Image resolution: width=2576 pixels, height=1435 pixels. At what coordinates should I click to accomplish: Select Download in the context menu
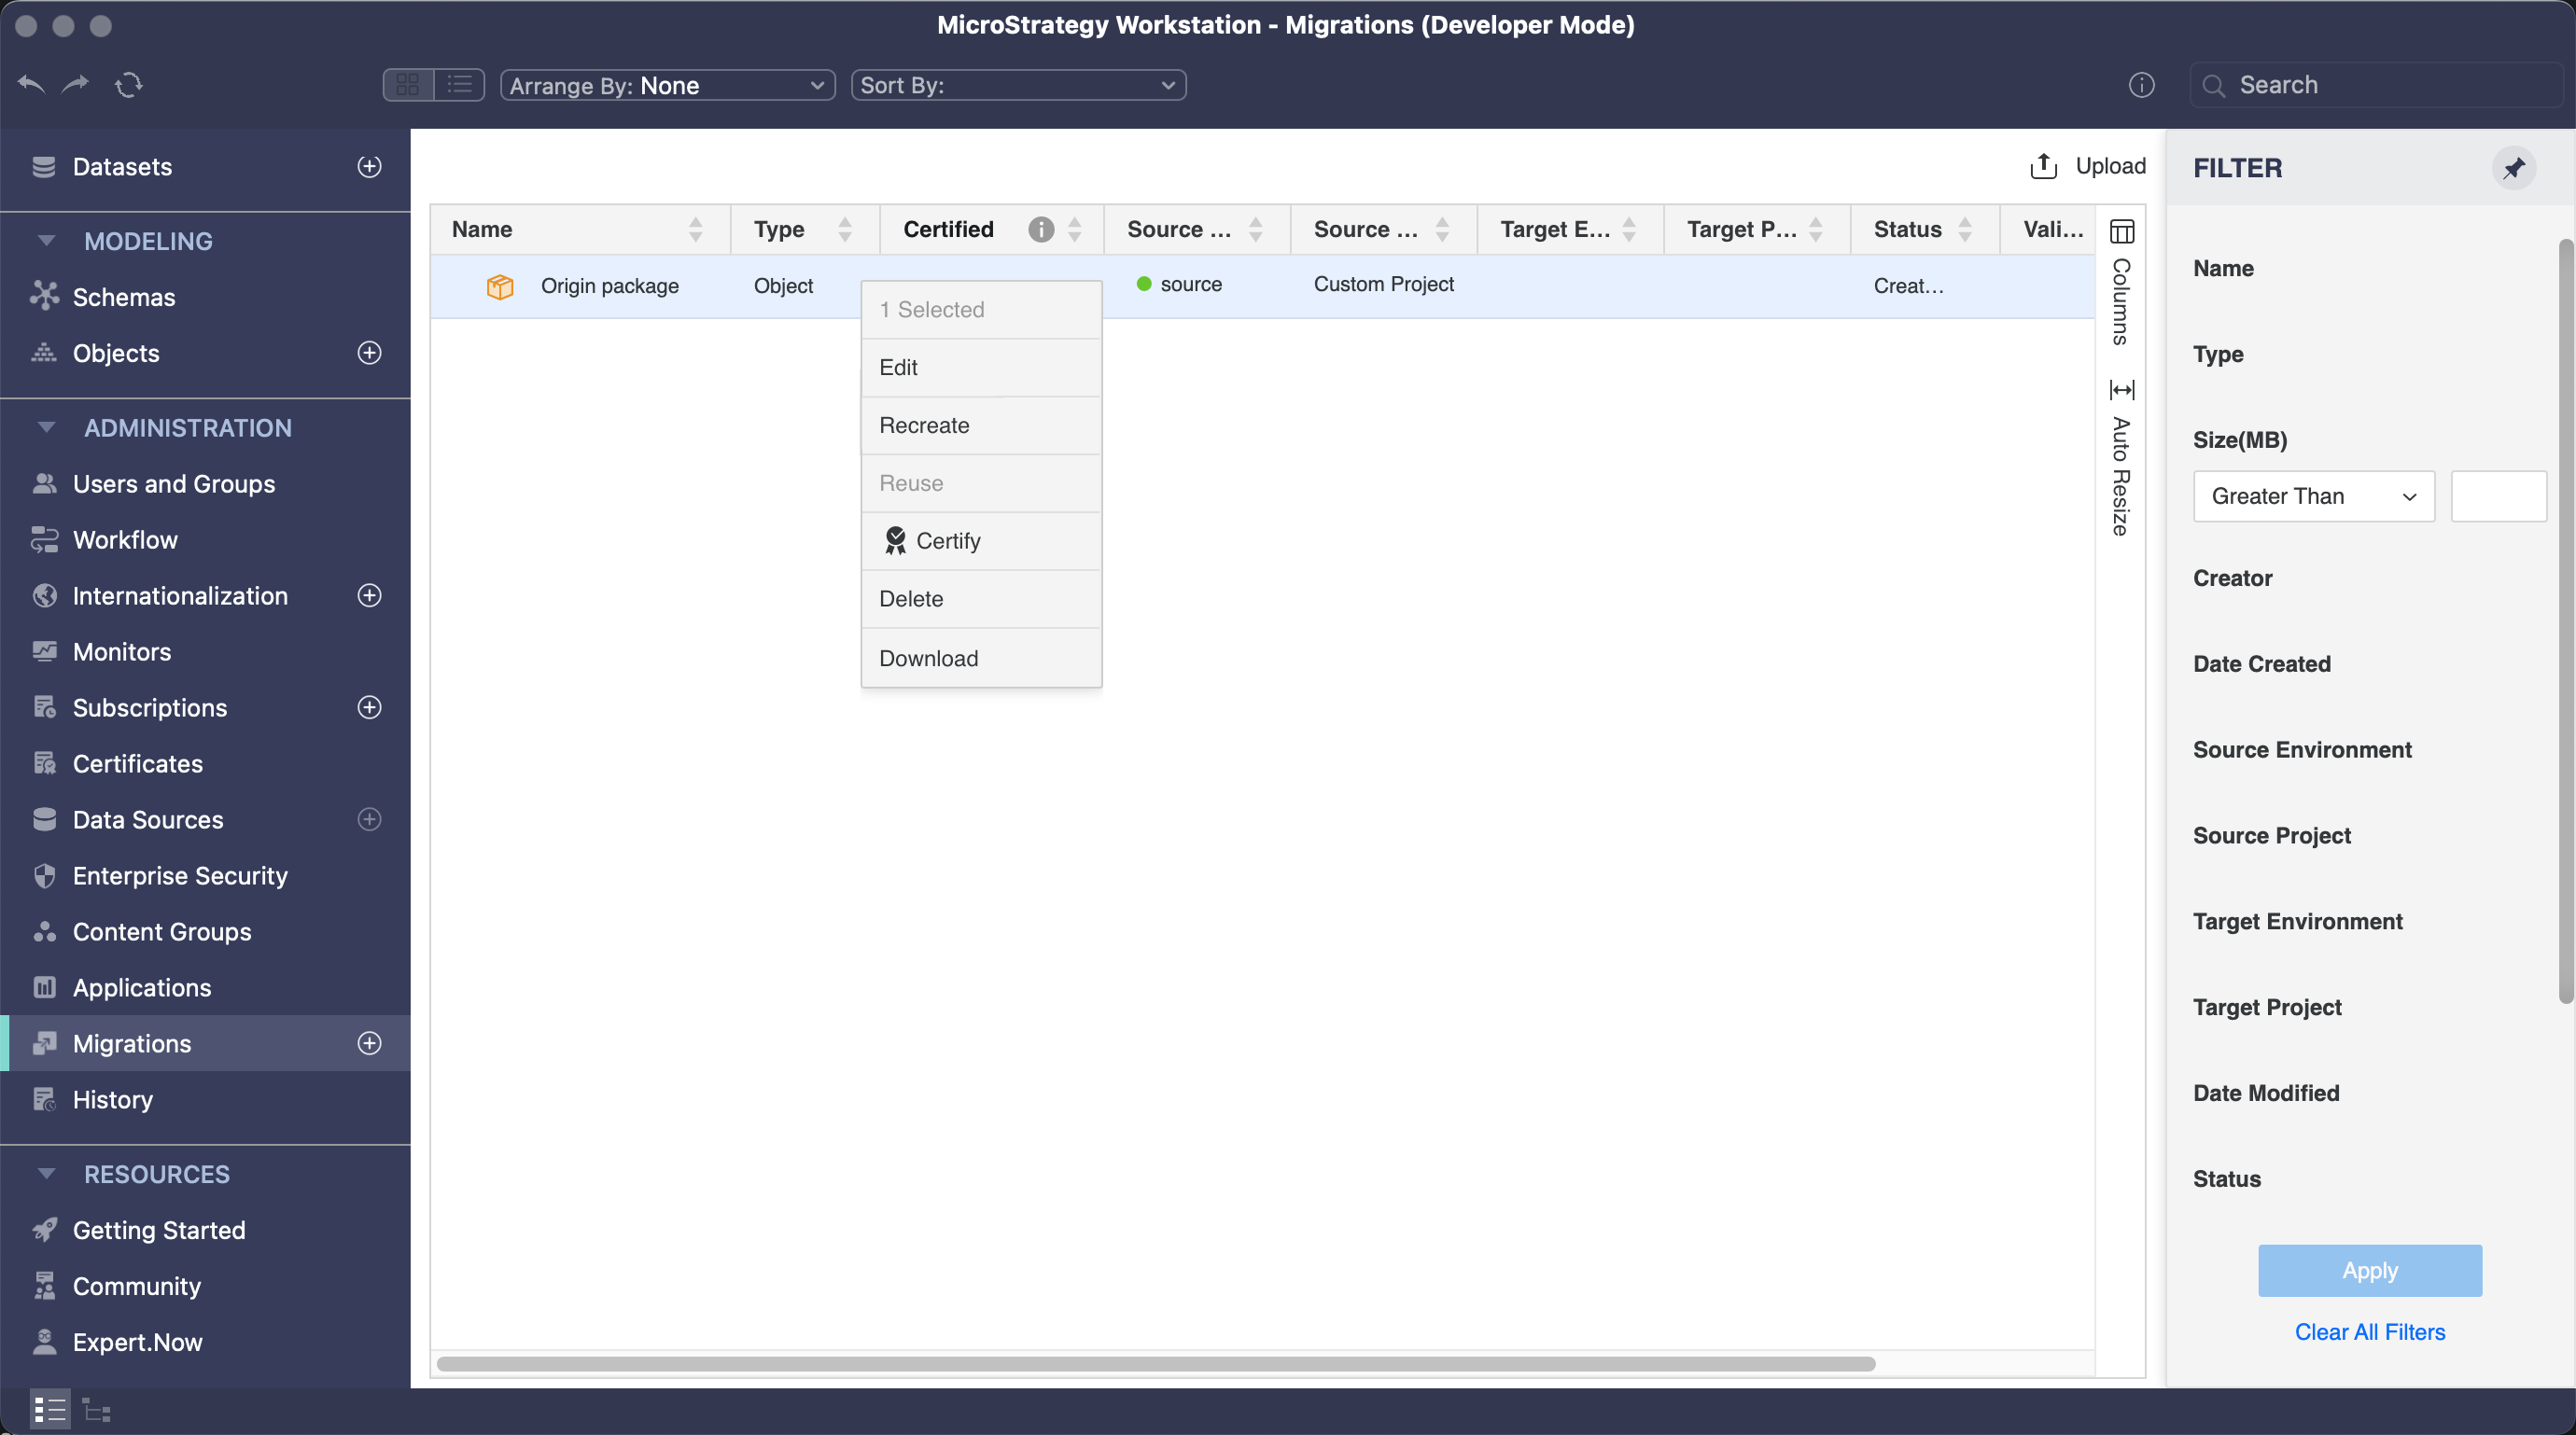(928, 658)
